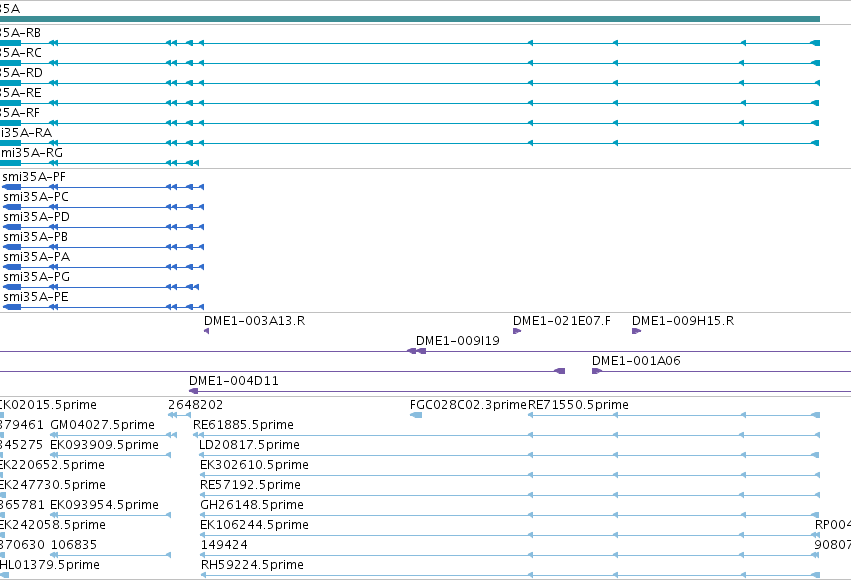This screenshot has height=580, width=851.
Task: Click the light blue block under FGC028C02.3prime
Action: 416,415
